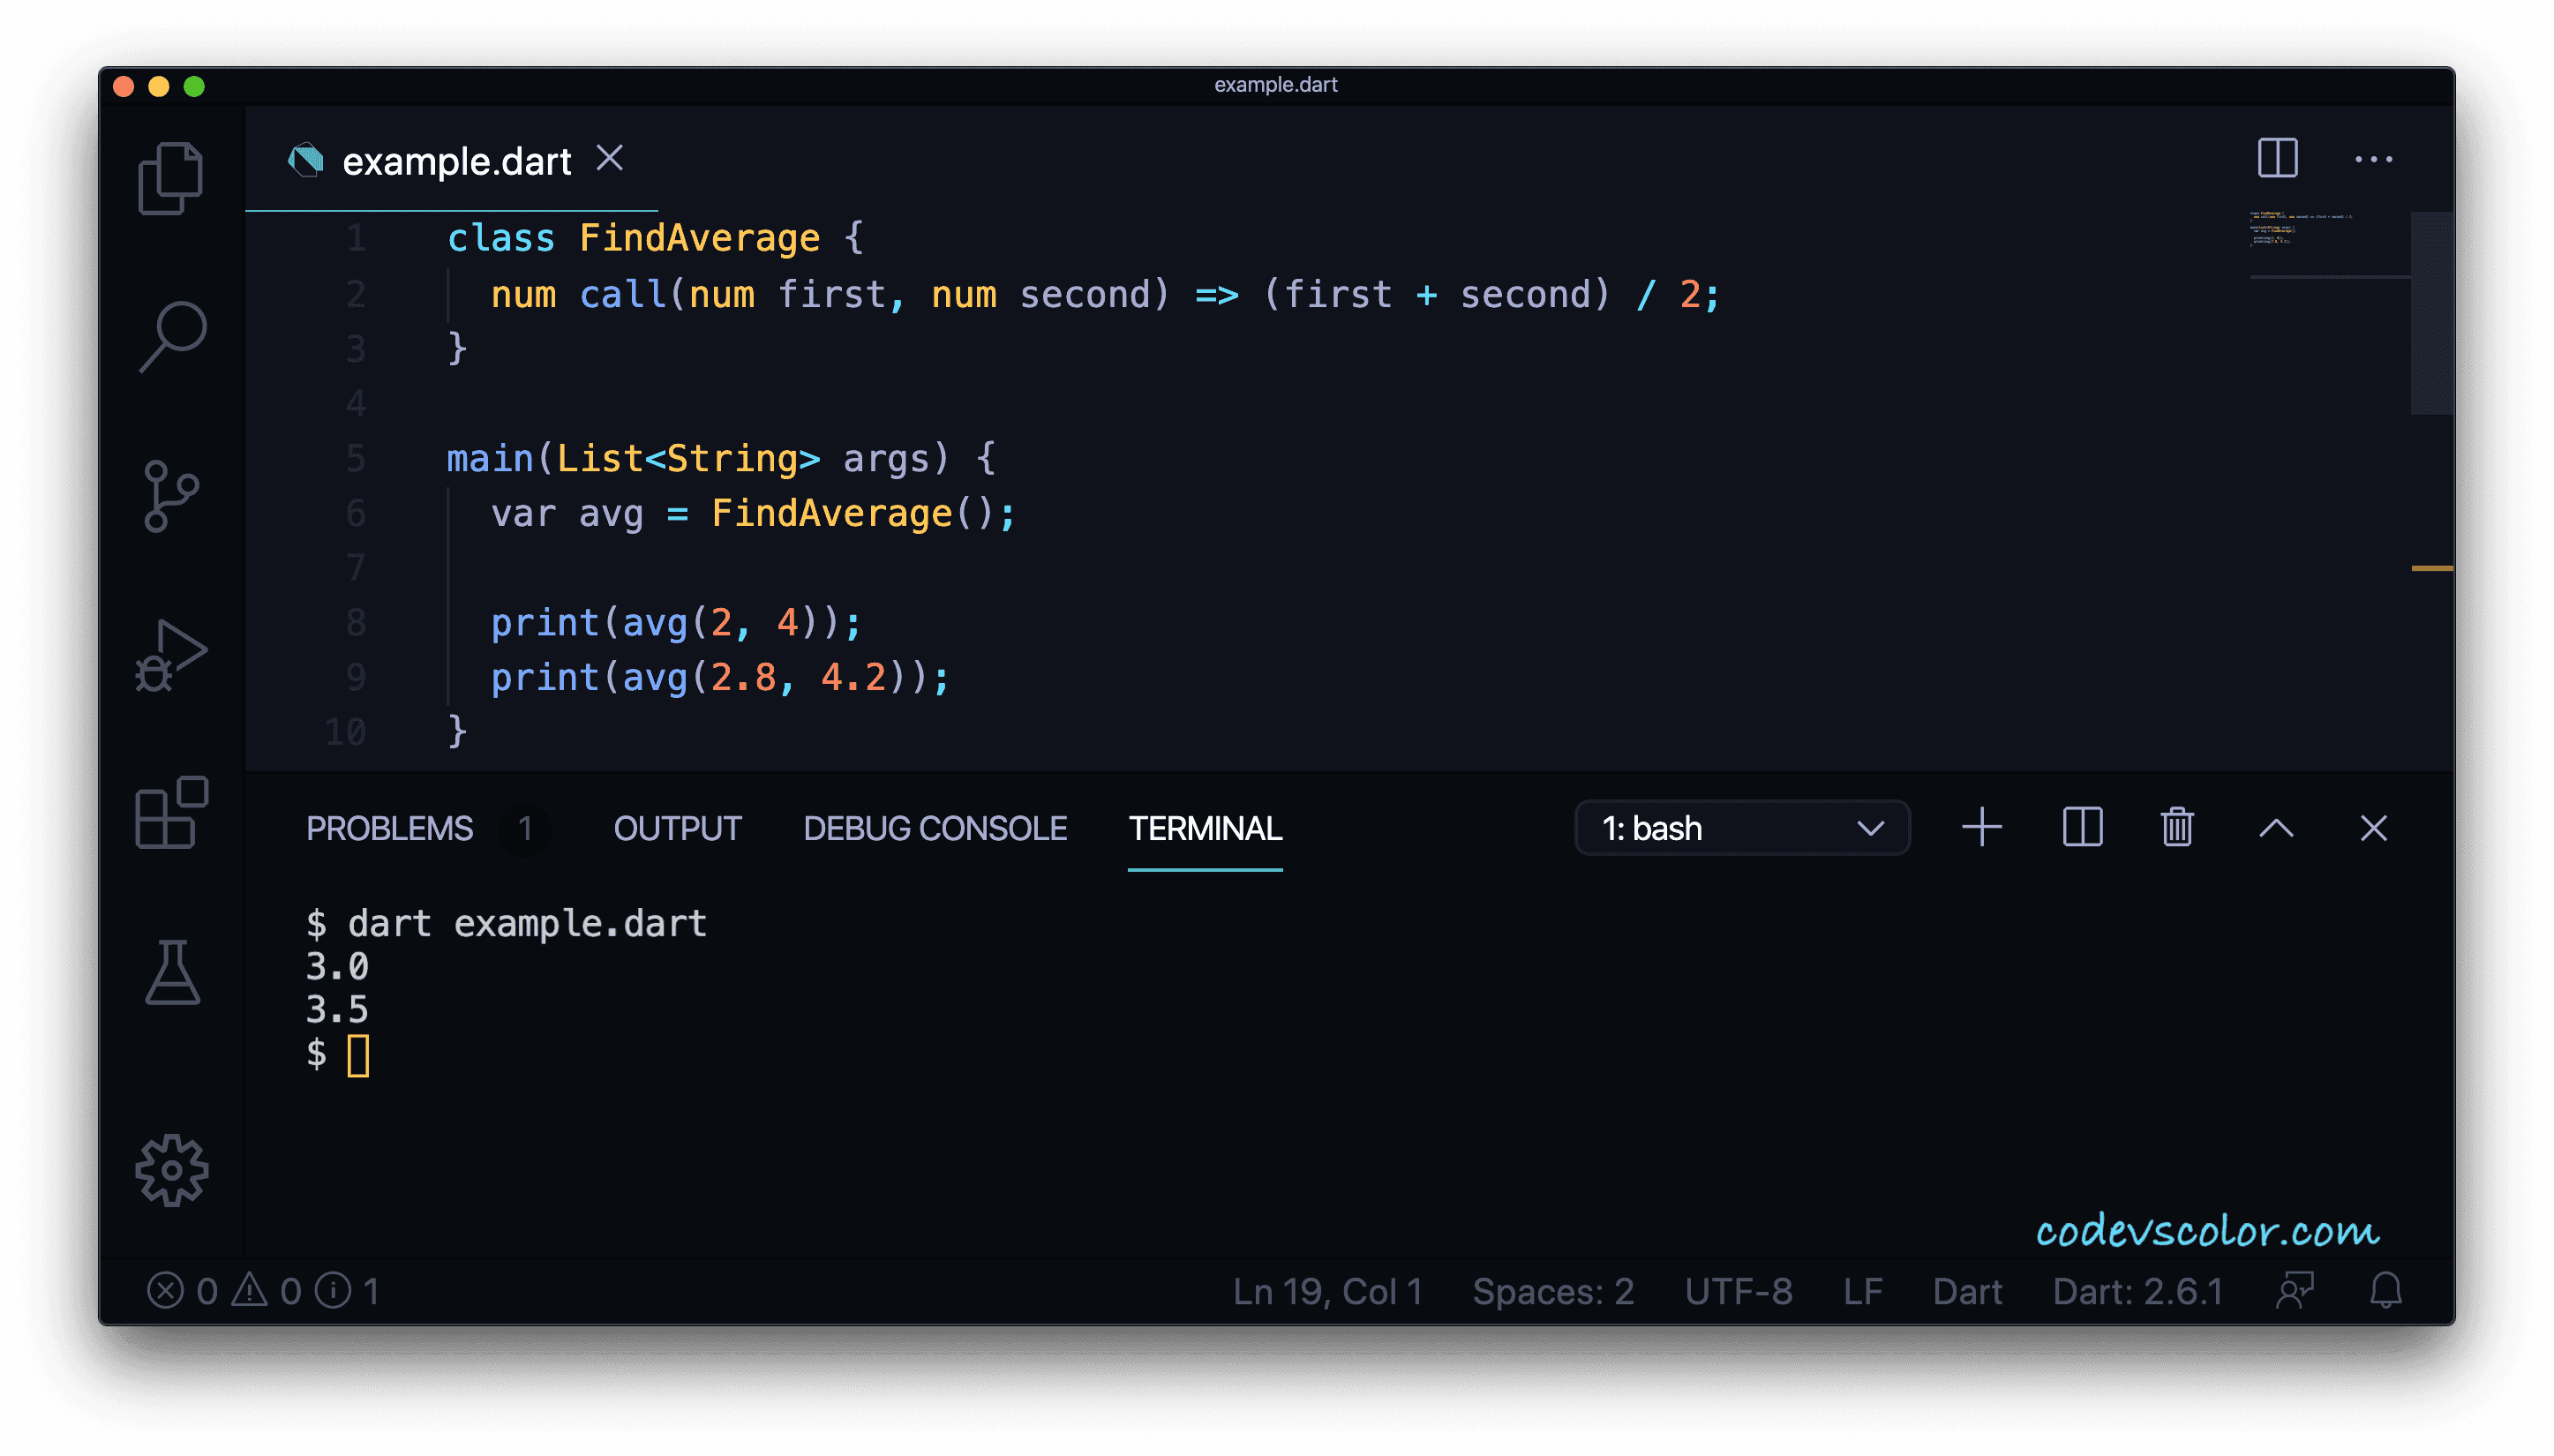Change file encoding via 'UTF-8'
This screenshot has height=1456, width=2554.
click(x=1738, y=1291)
